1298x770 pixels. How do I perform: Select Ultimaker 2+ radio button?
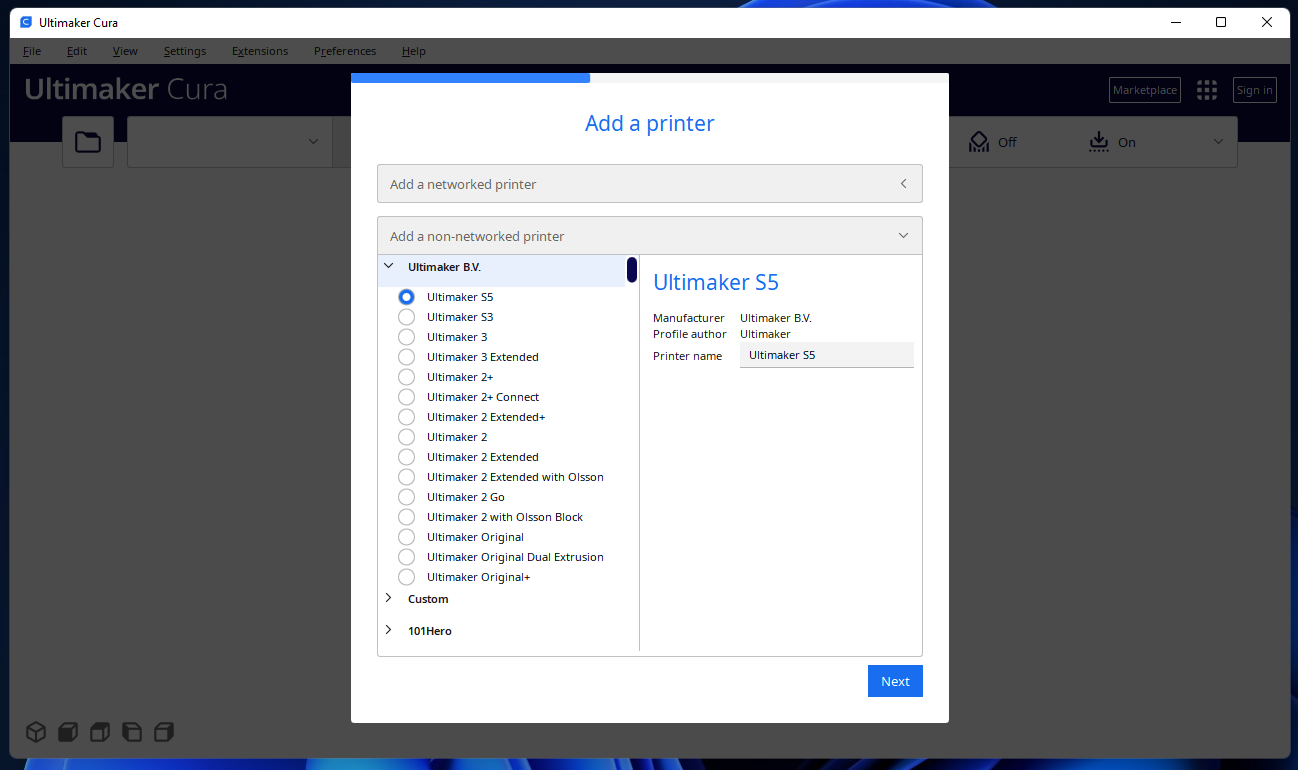click(406, 377)
